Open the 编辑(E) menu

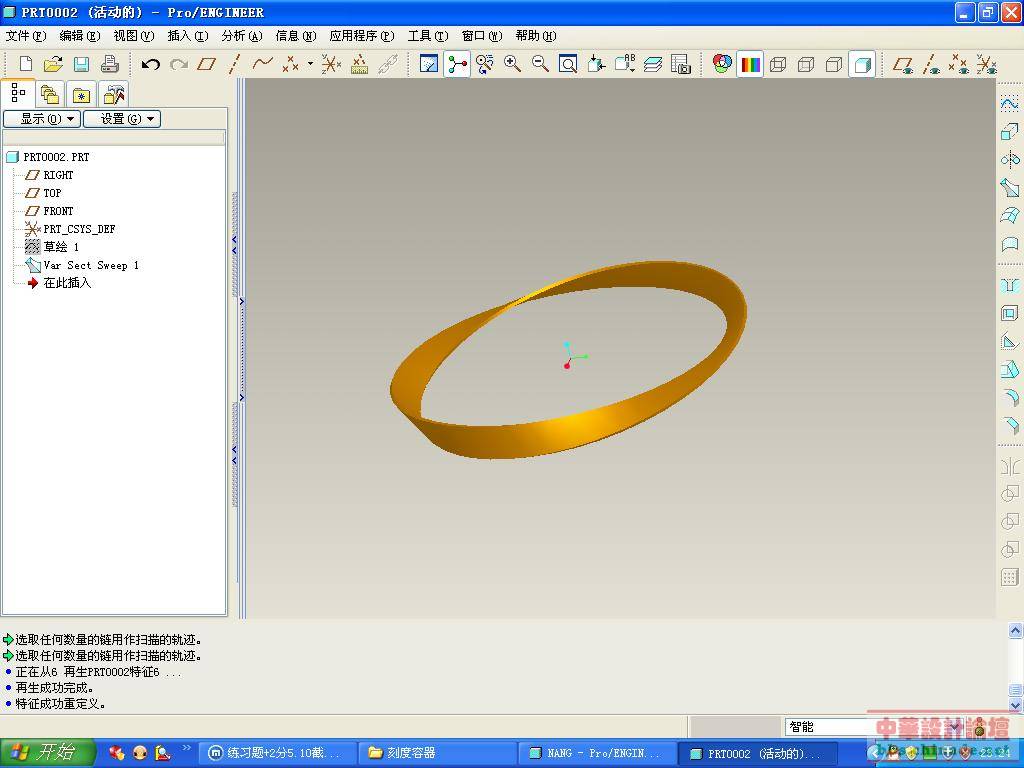pos(80,36)
